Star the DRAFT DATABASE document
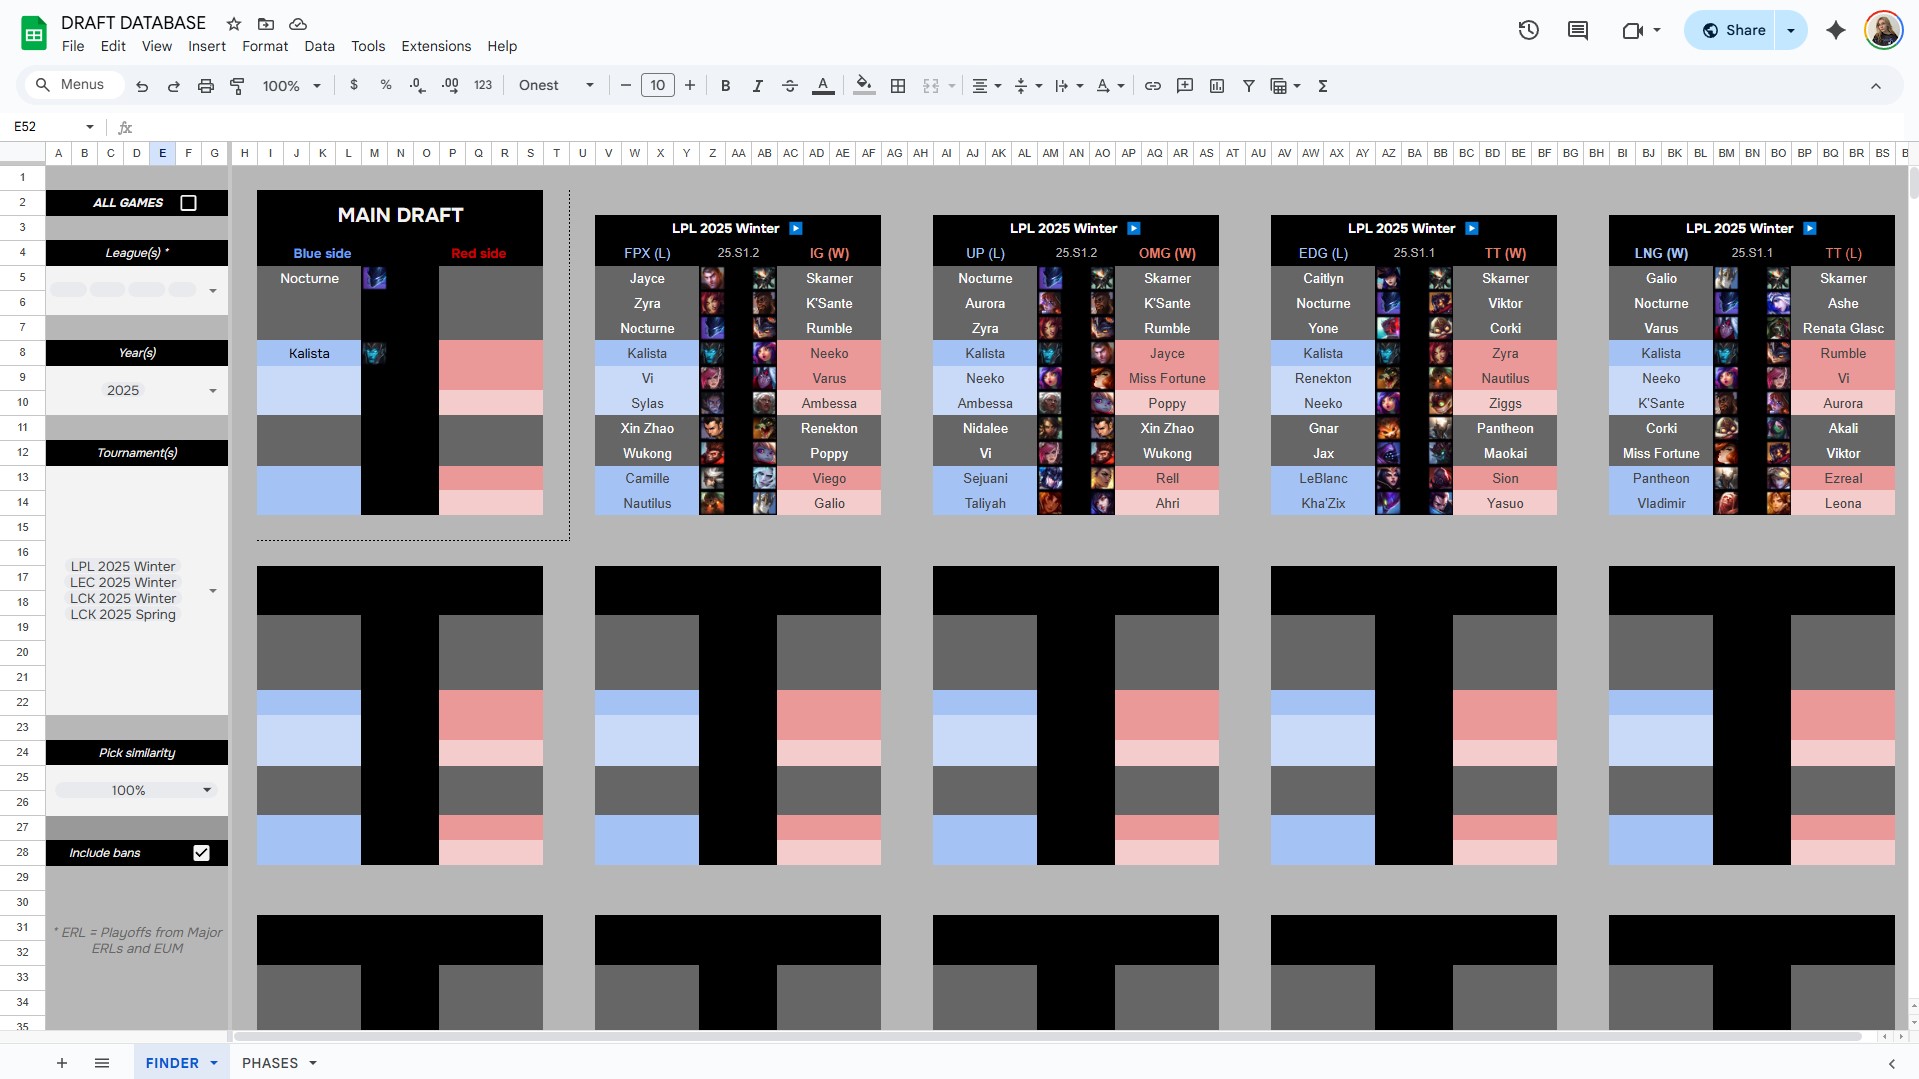1919x1079 pixels. point(234,23)
